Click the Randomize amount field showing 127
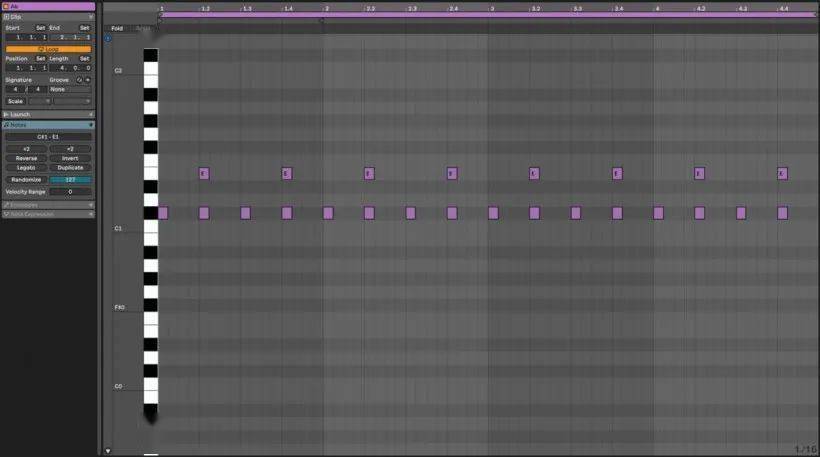820x457 pixels. pos(70,180)
